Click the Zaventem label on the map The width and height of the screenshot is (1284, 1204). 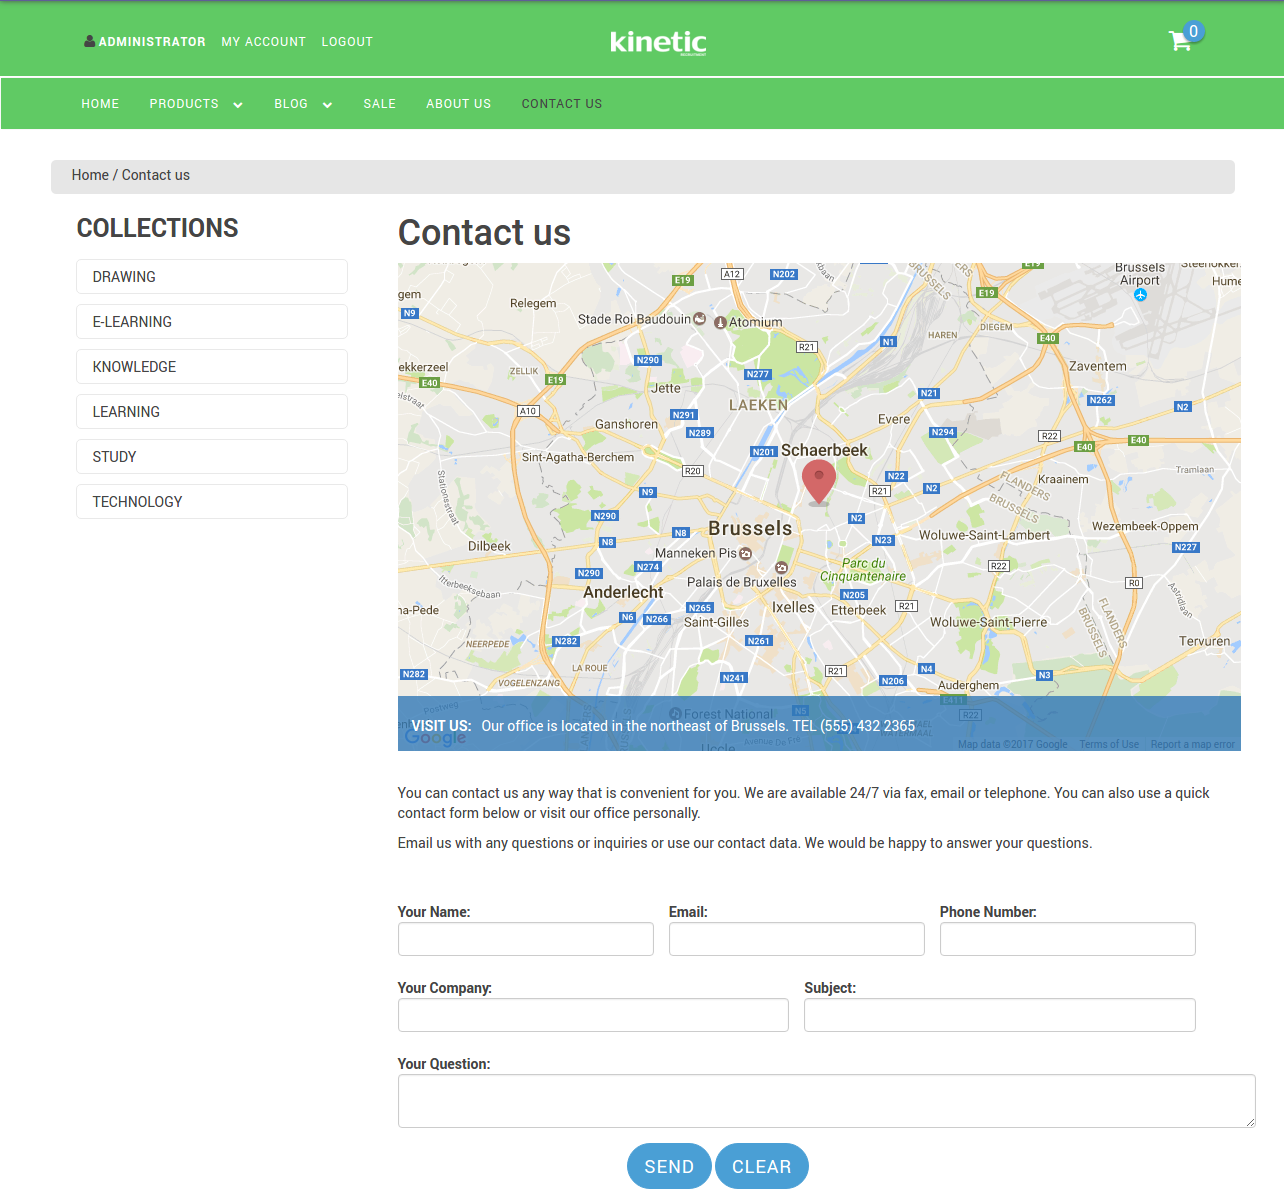point(1098,366)
